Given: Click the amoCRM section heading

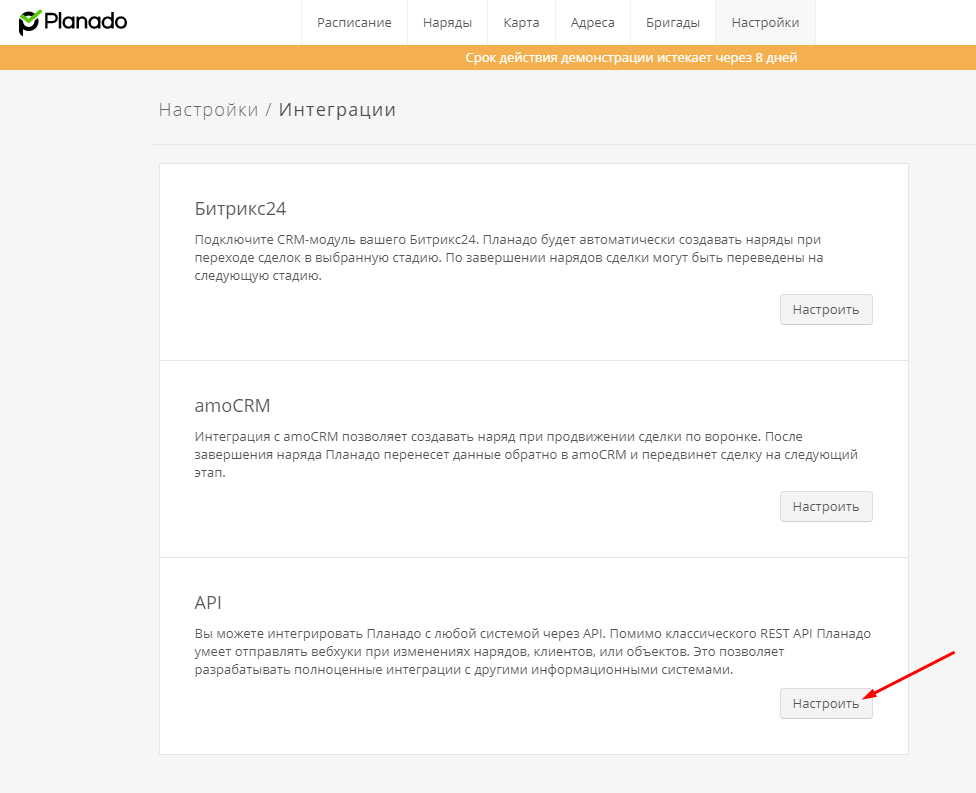Looking at the screenshot, I should pyautogui.click(x=232, y=406).
